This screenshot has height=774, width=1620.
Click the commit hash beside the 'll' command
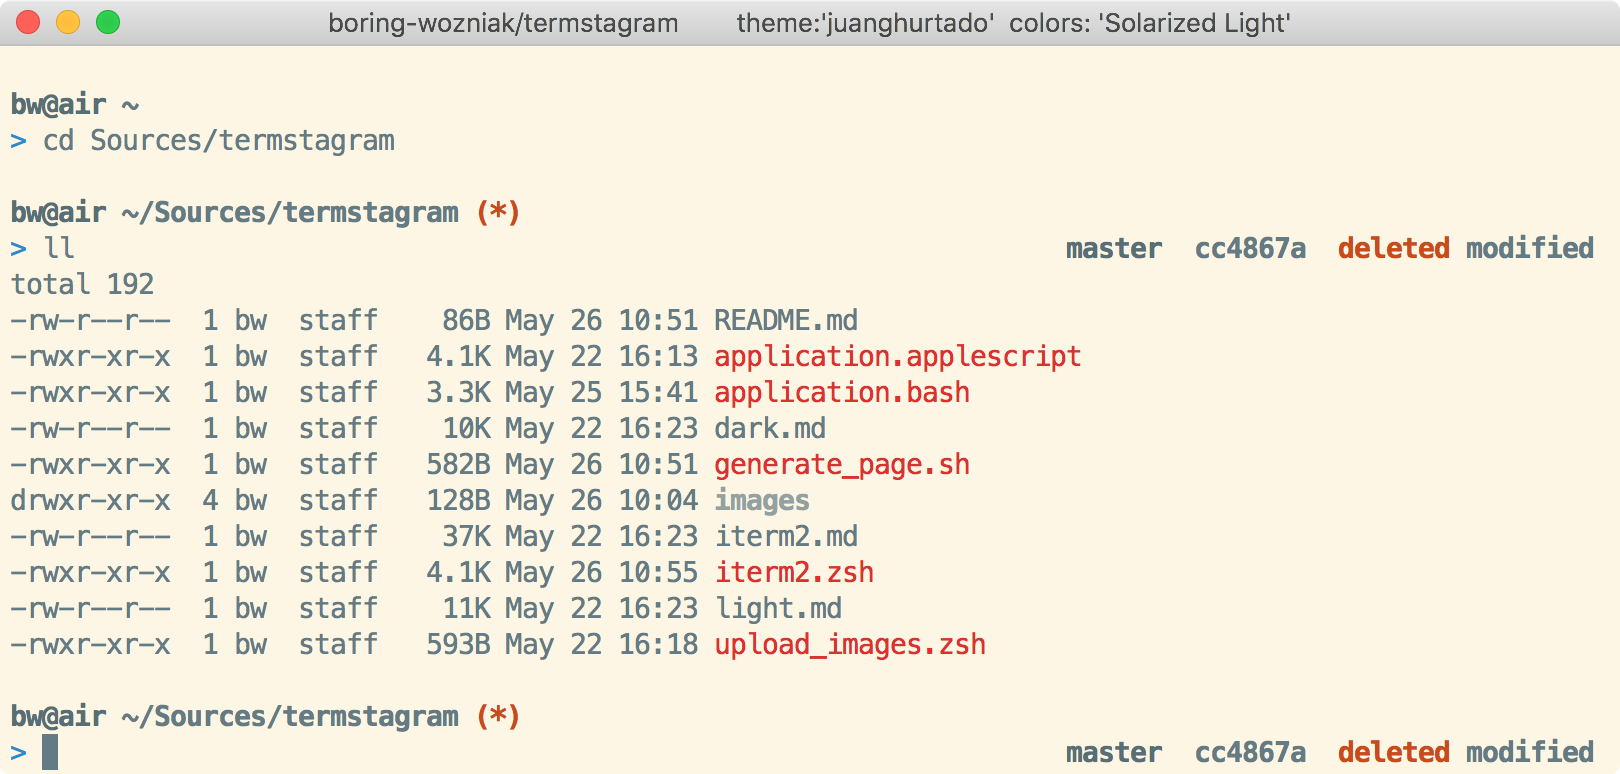[x=1250, y=249]
